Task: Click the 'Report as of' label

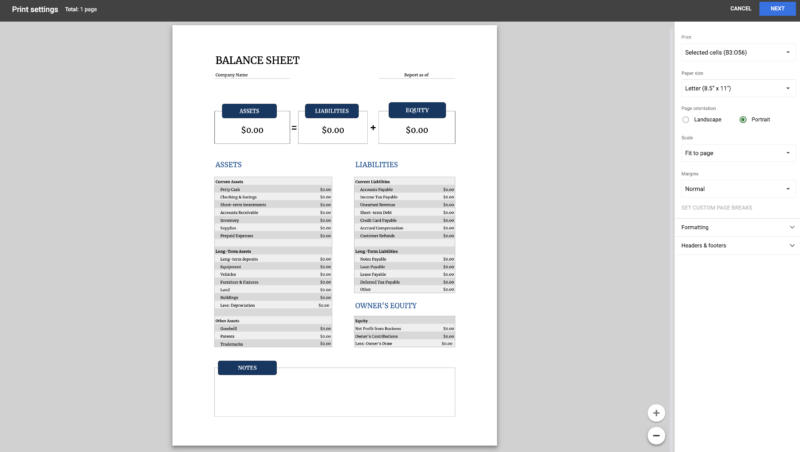Action: [416, 75]
